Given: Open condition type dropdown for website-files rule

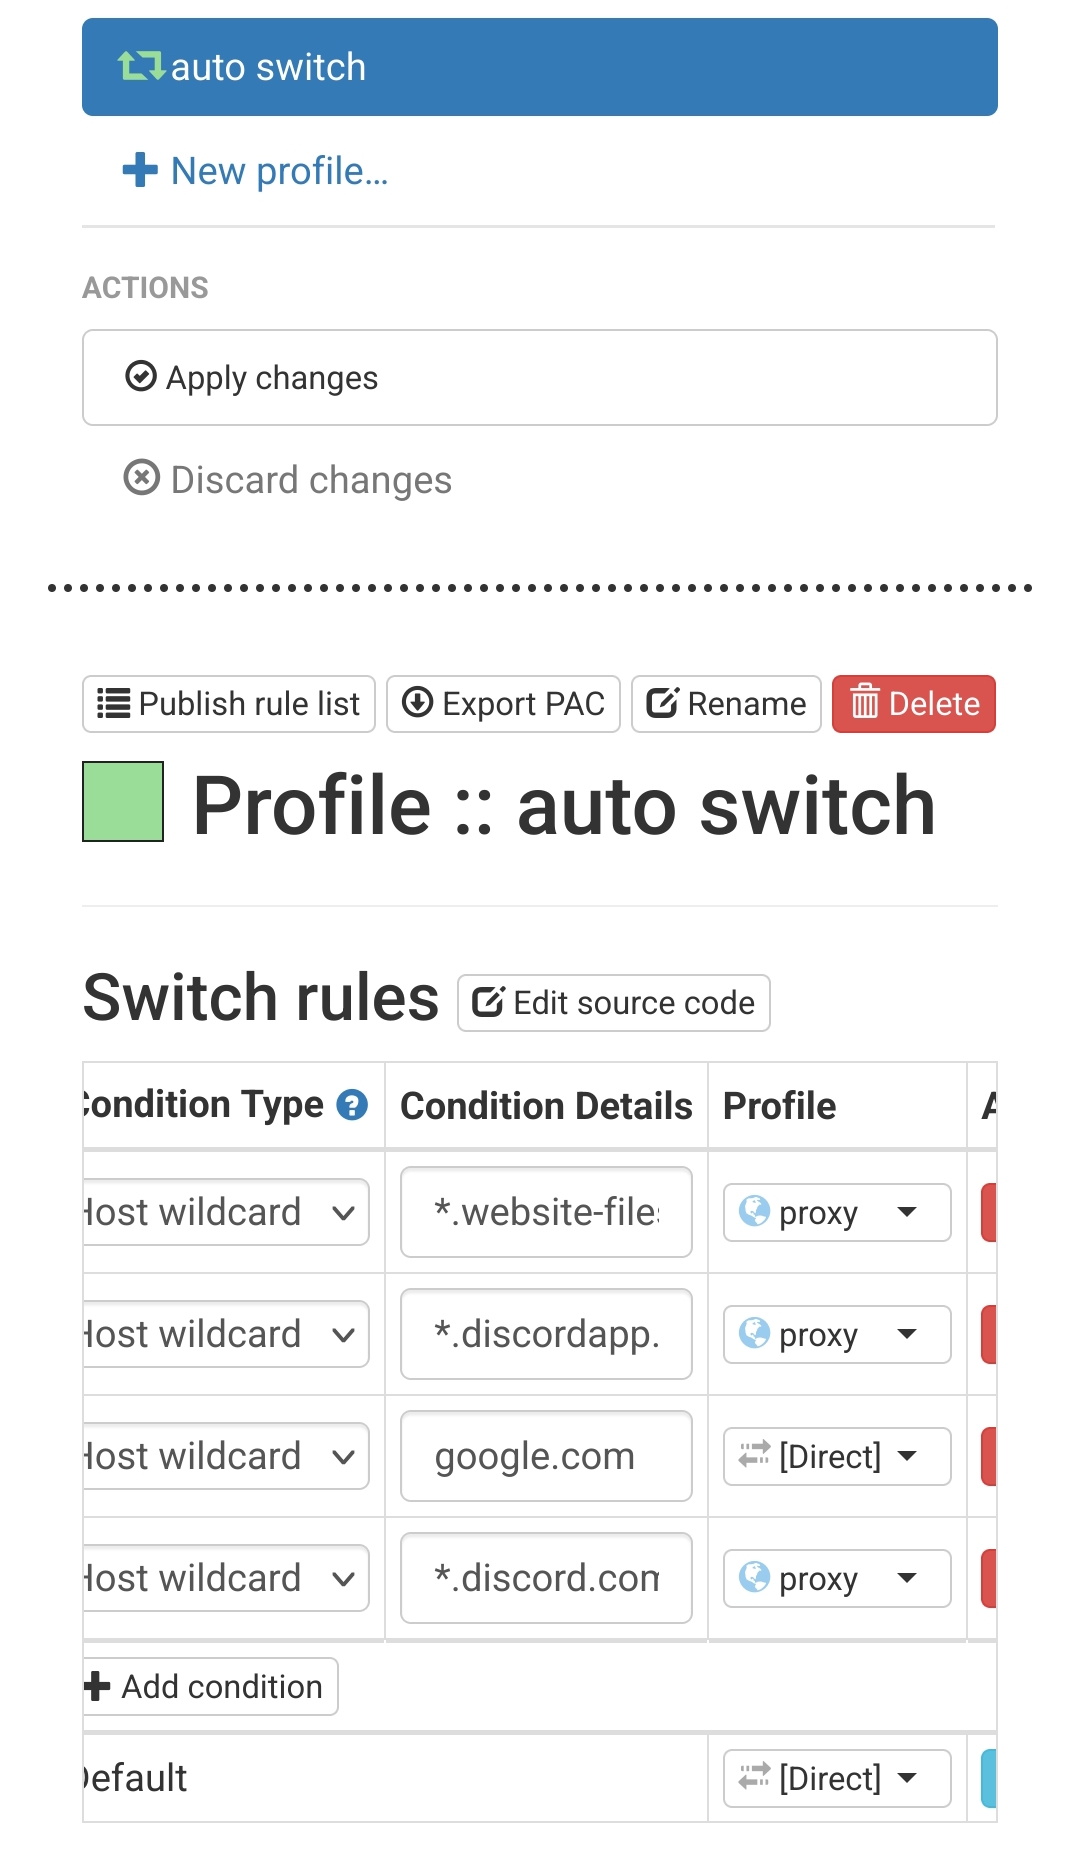Looking at the screenshot, I should (226, 1212).
